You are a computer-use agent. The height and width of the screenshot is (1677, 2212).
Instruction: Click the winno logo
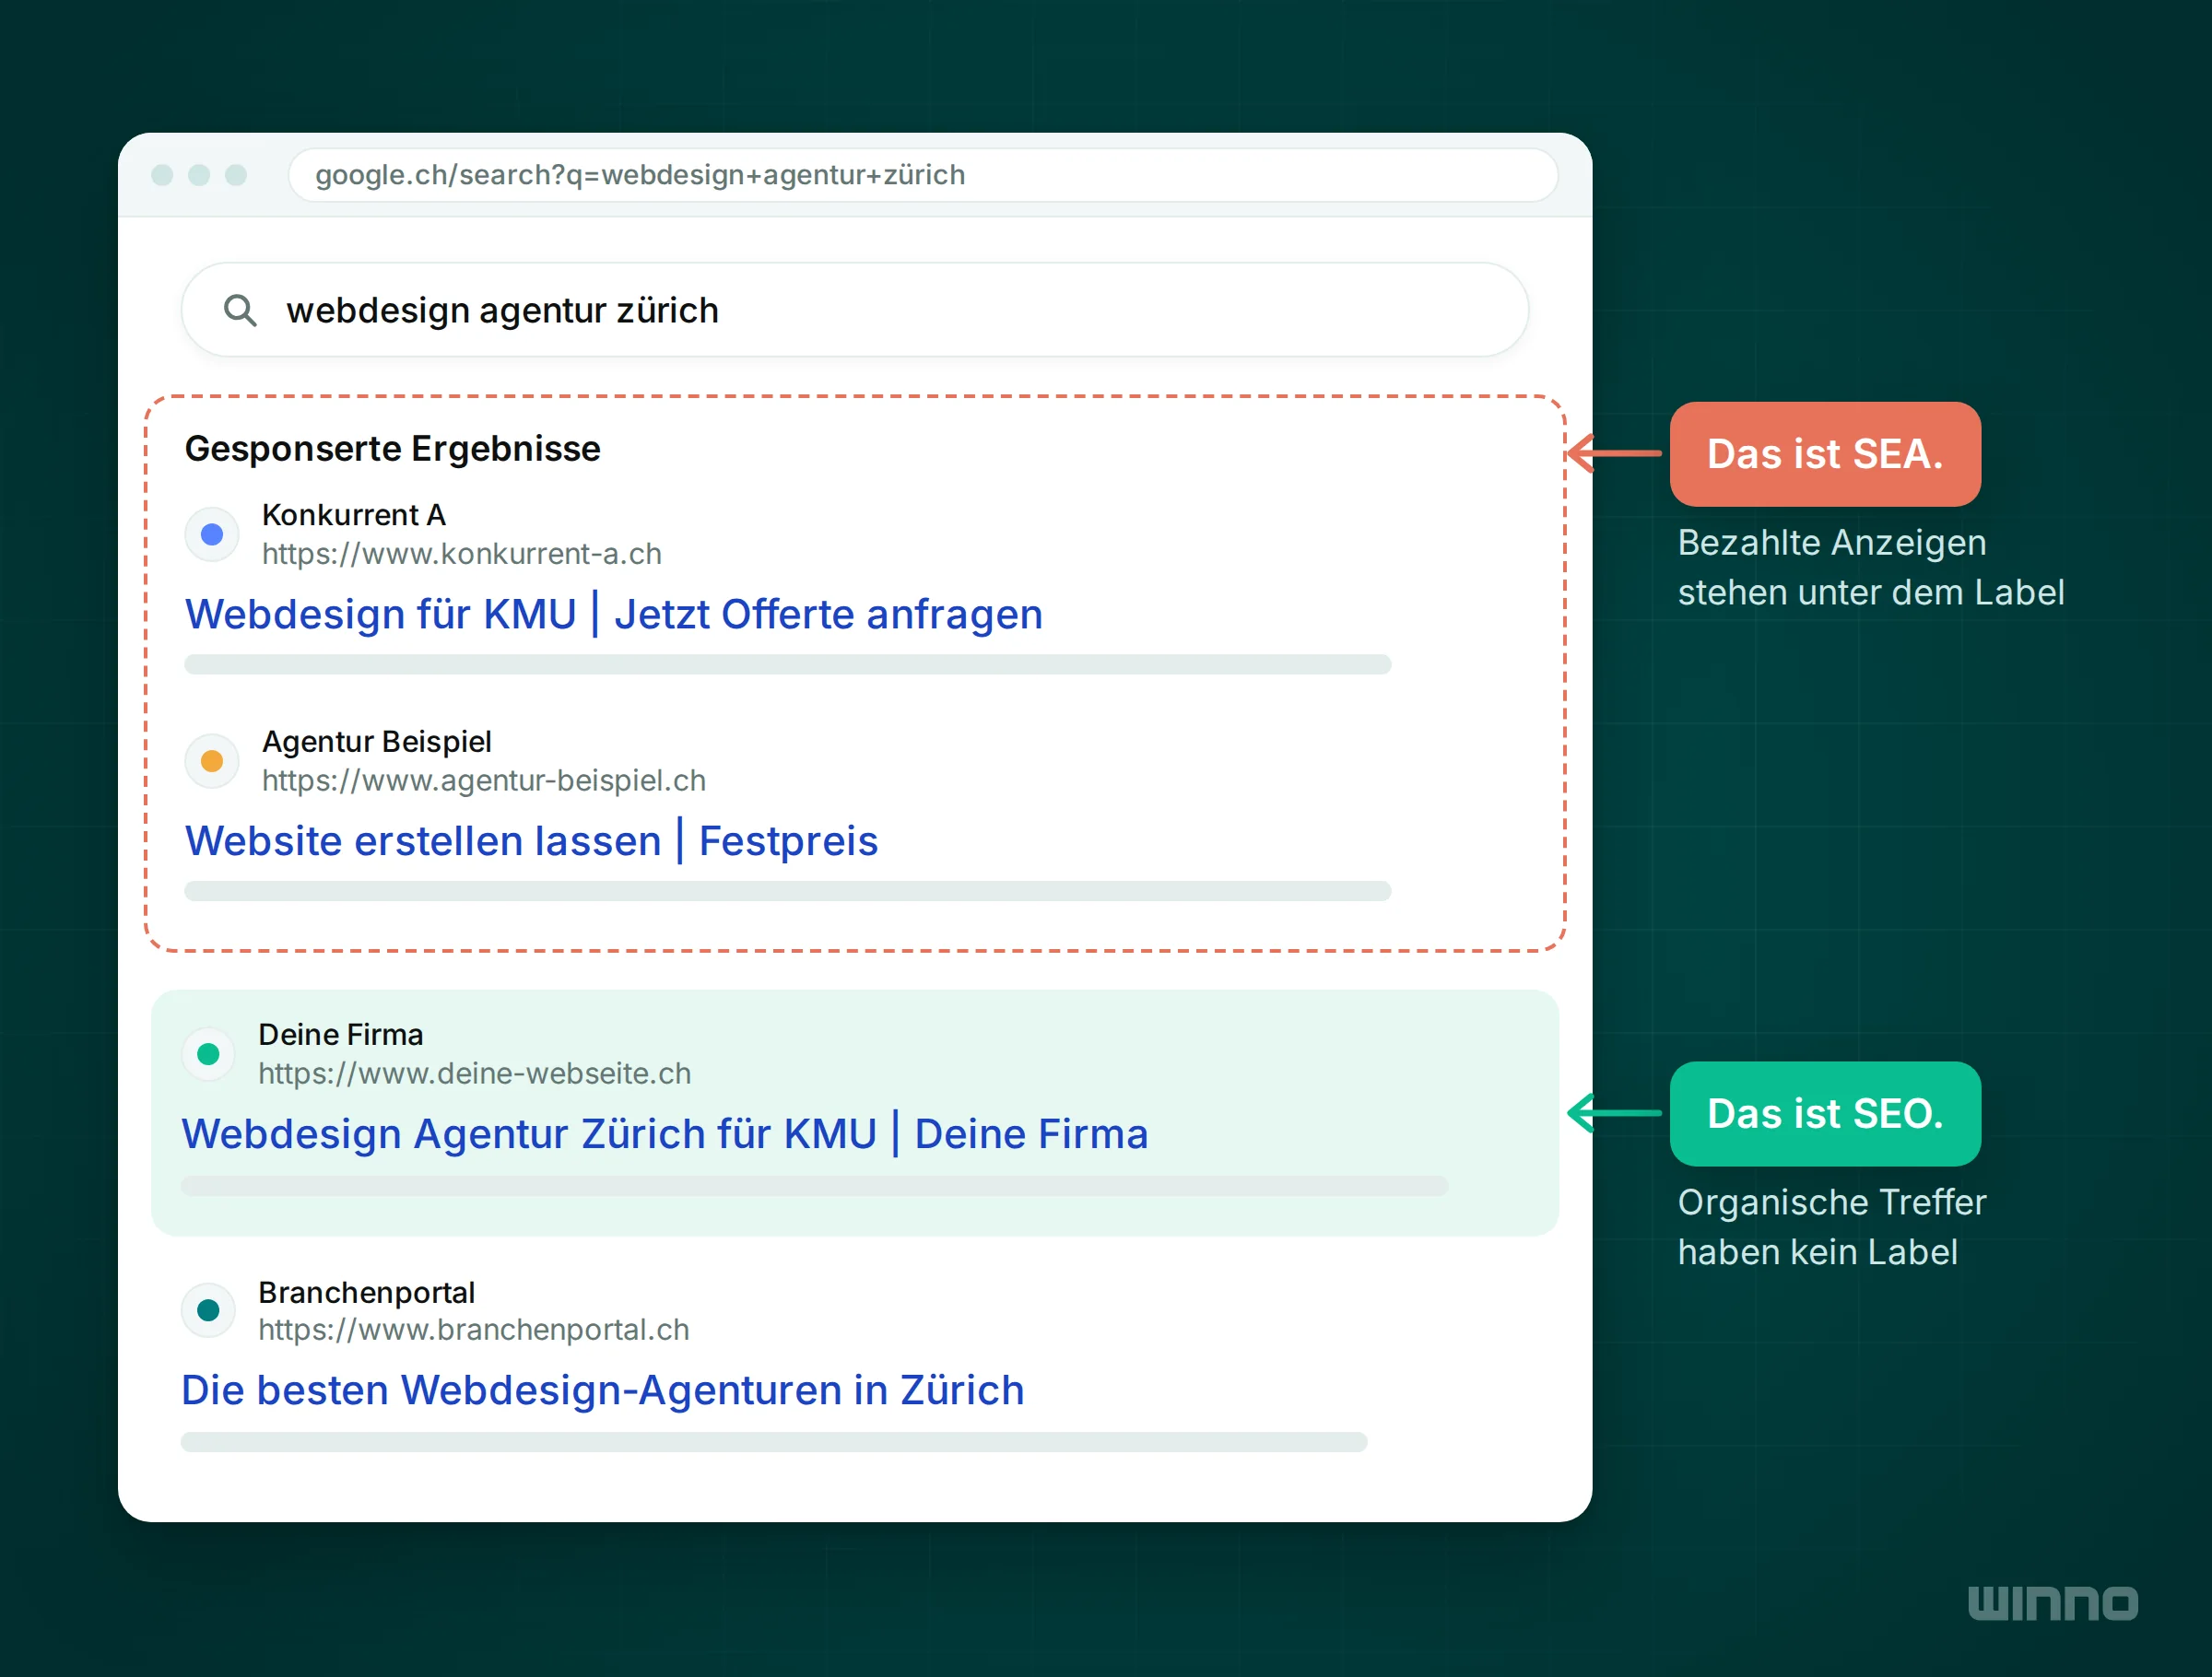click(x=2053, y=1603)
